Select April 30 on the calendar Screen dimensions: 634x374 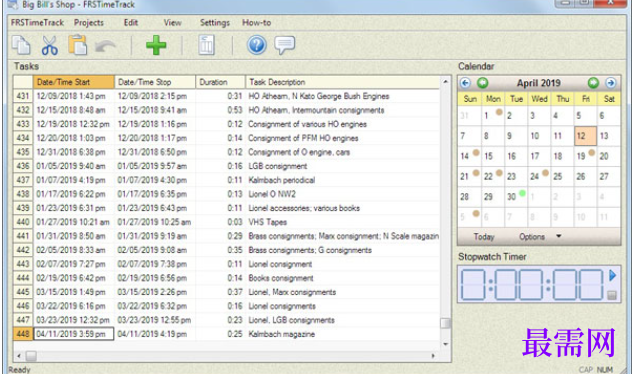tap(516, 197)
